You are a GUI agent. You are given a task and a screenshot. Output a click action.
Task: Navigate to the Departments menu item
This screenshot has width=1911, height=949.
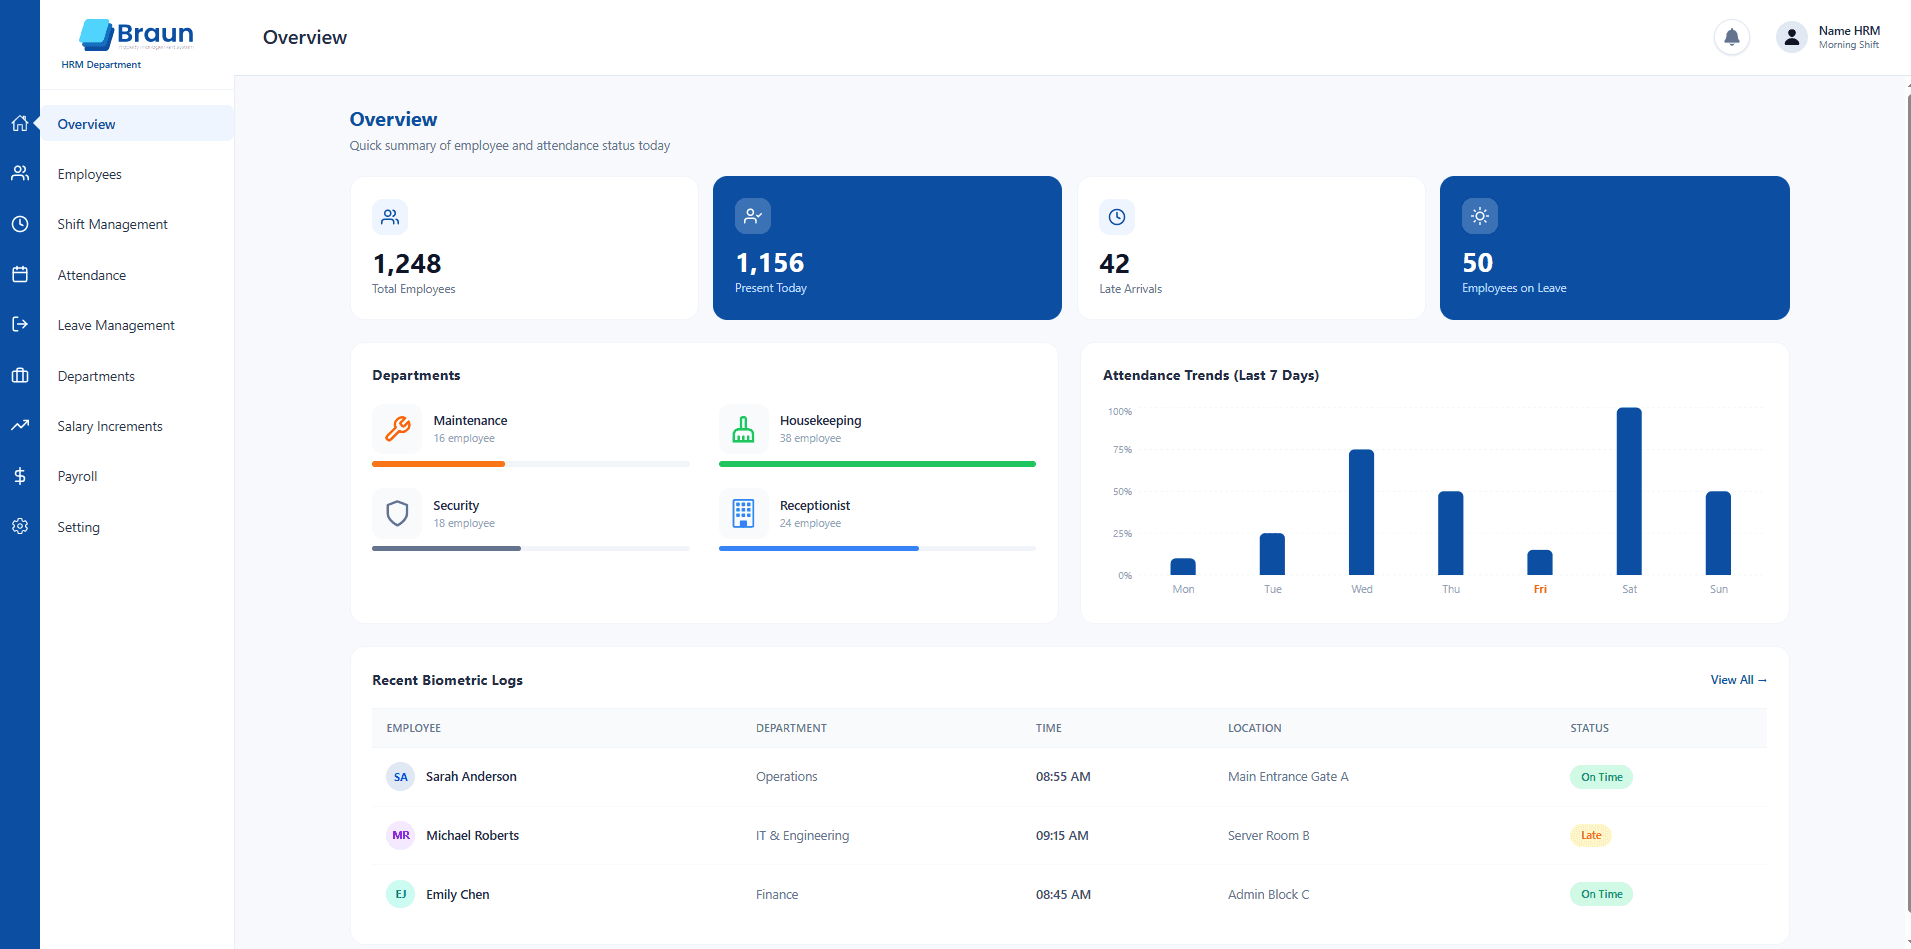137,376
